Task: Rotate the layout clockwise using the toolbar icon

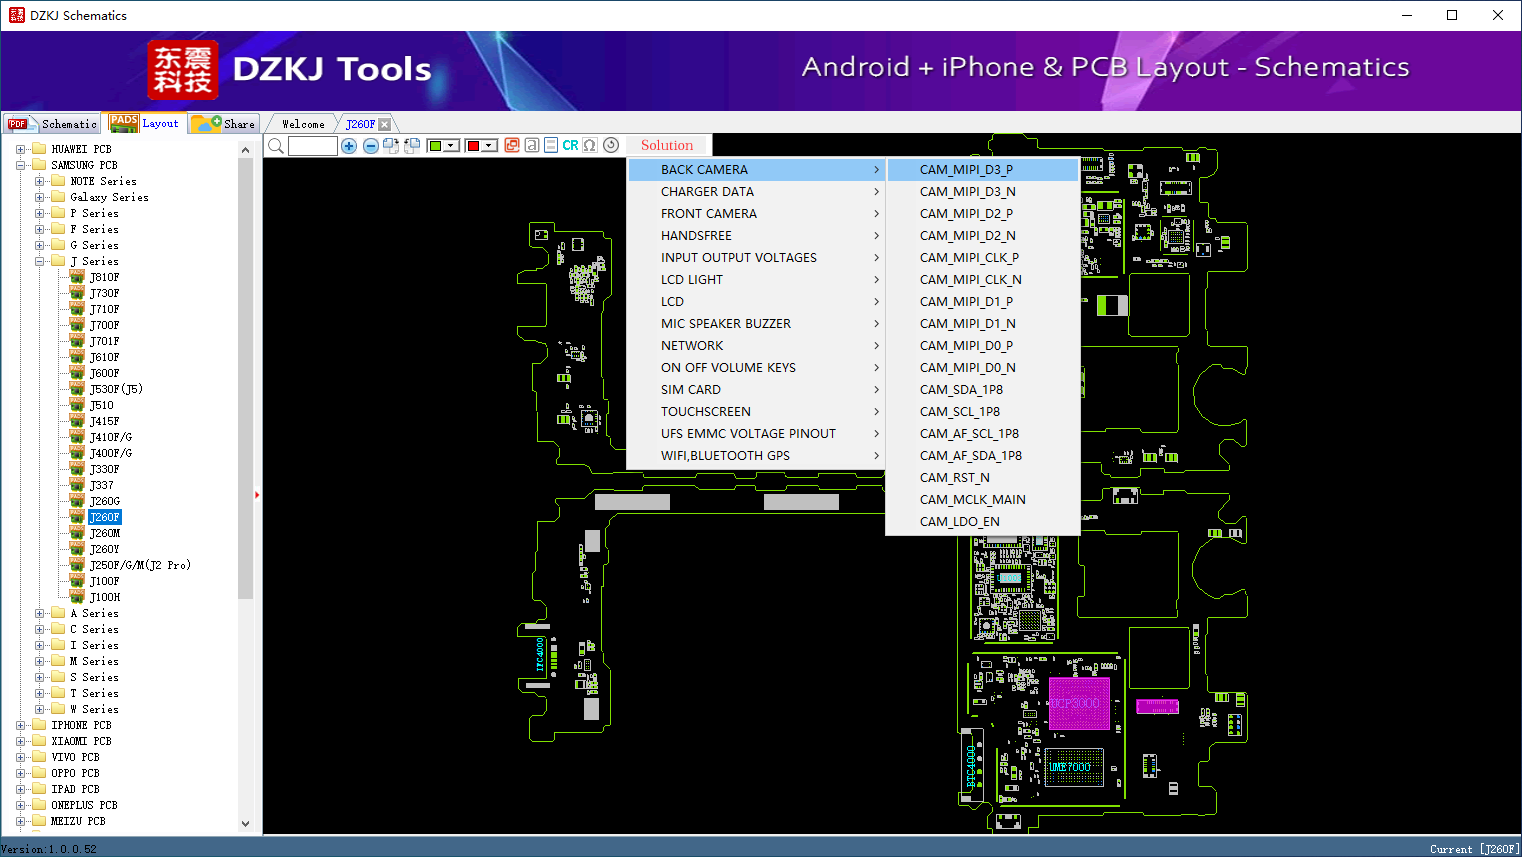Action: click(x=391, y=146)
